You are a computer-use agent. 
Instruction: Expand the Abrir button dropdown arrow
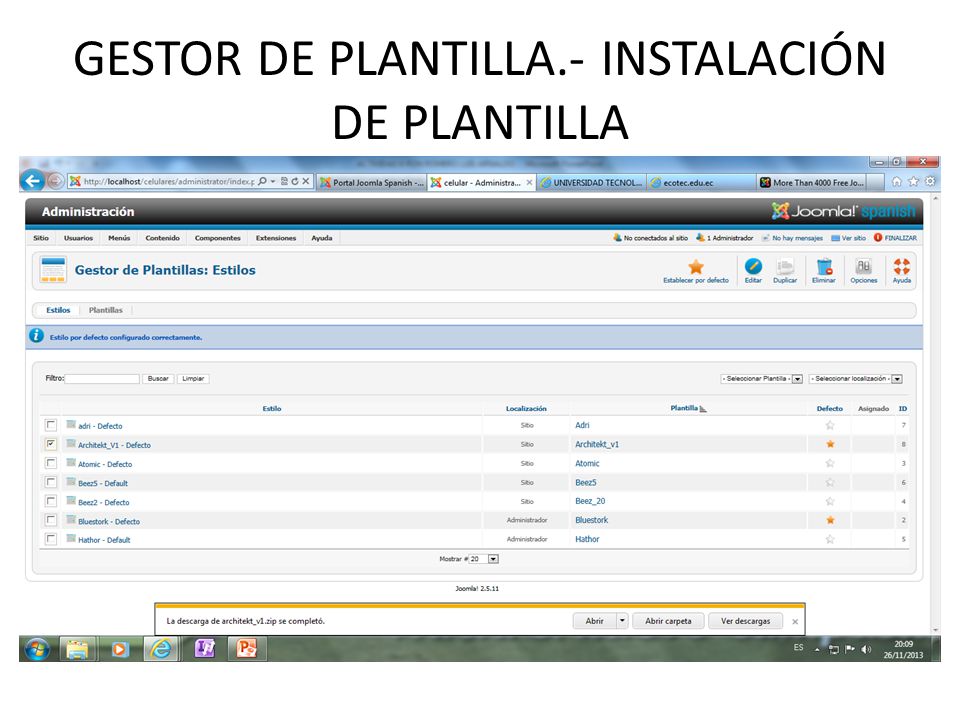point(622,621)
